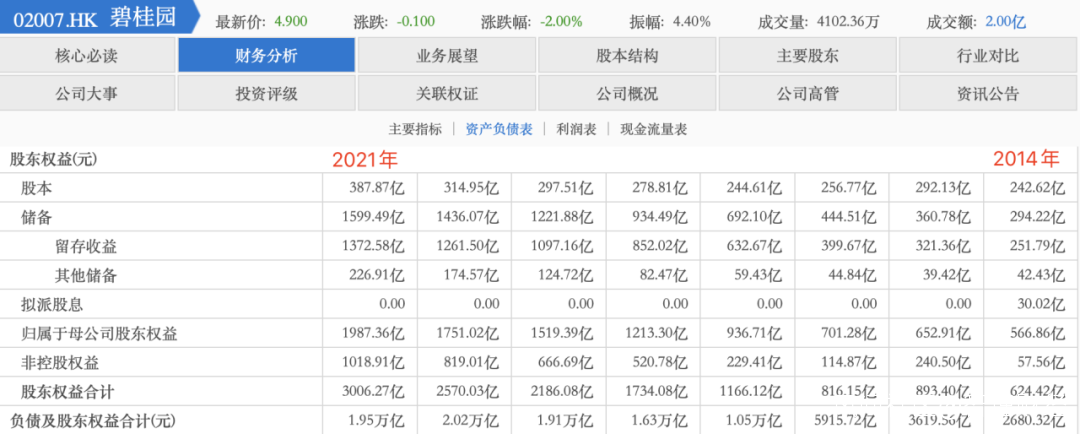Screen dimensions: 1080x434
Task: Select the 资产负债表 sub-link
Action: (x=499, y=130)
